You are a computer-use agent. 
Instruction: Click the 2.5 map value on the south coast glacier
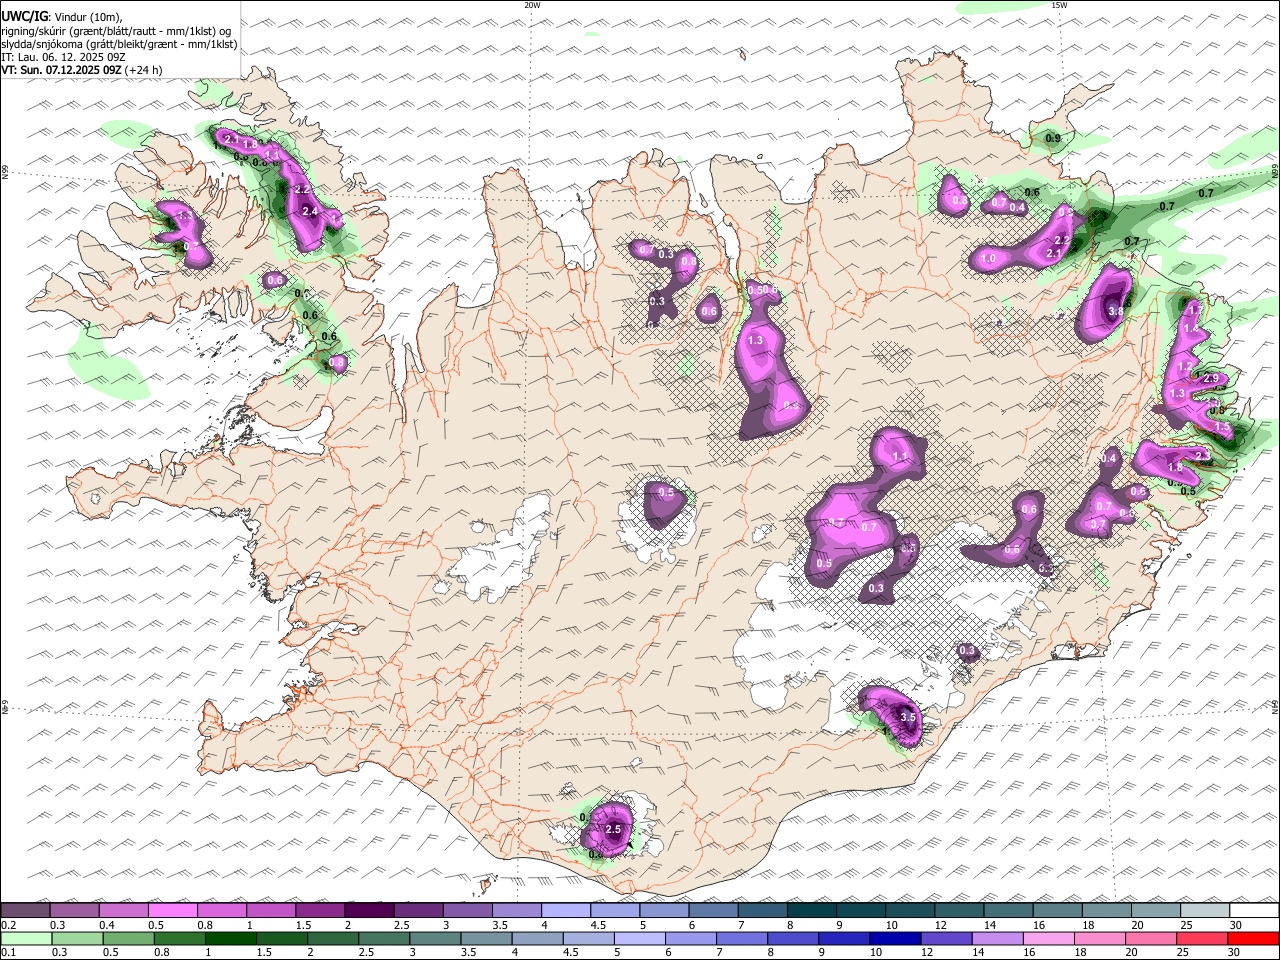pyautogui.click(x=614, y=829)
